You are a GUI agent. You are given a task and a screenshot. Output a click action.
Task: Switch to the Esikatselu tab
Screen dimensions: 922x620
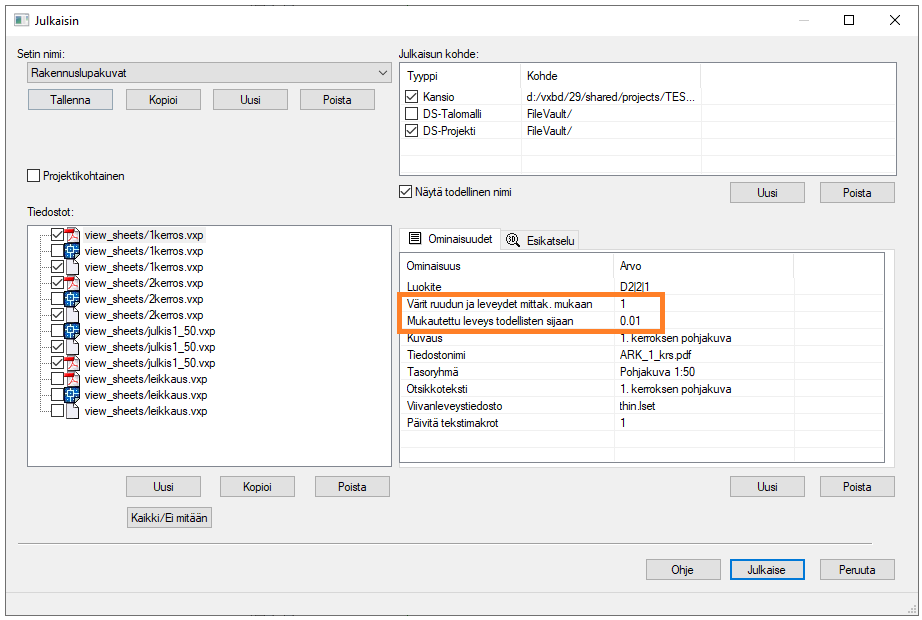coord(541,240)
